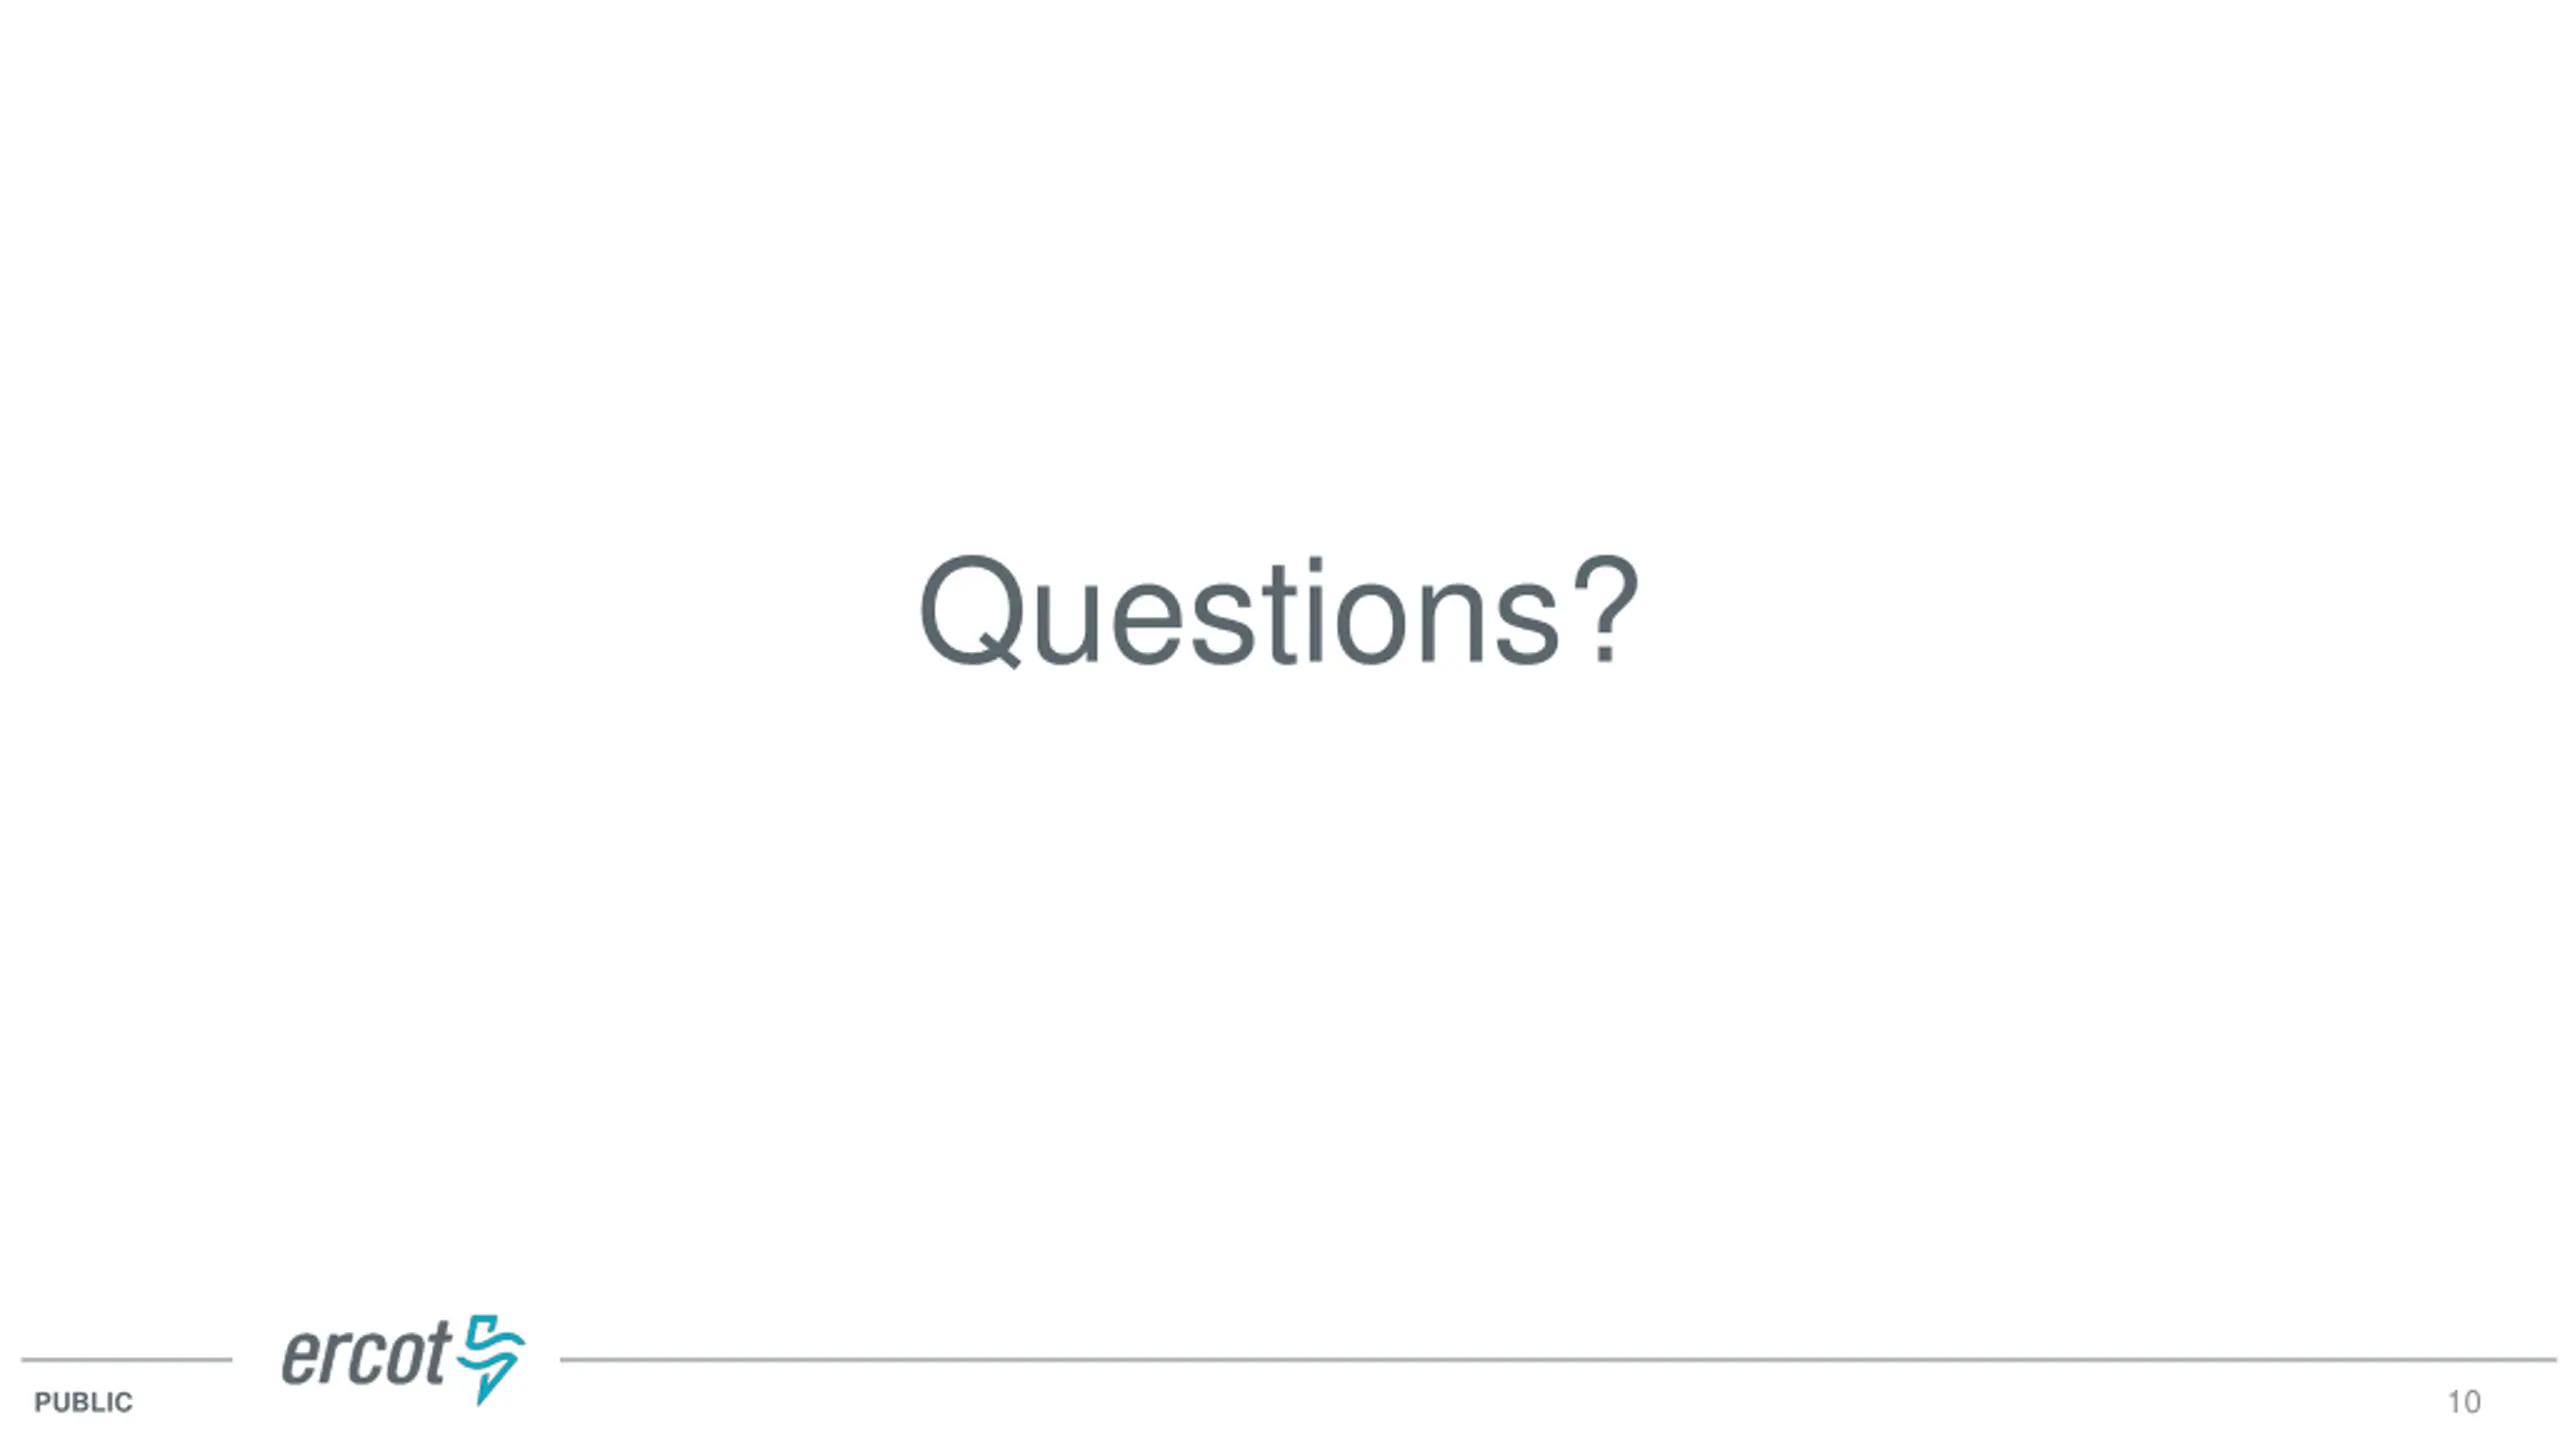2560x1440 pixels.
Task: Click the letter o in Questions
Action: (x=1372, y=624)
